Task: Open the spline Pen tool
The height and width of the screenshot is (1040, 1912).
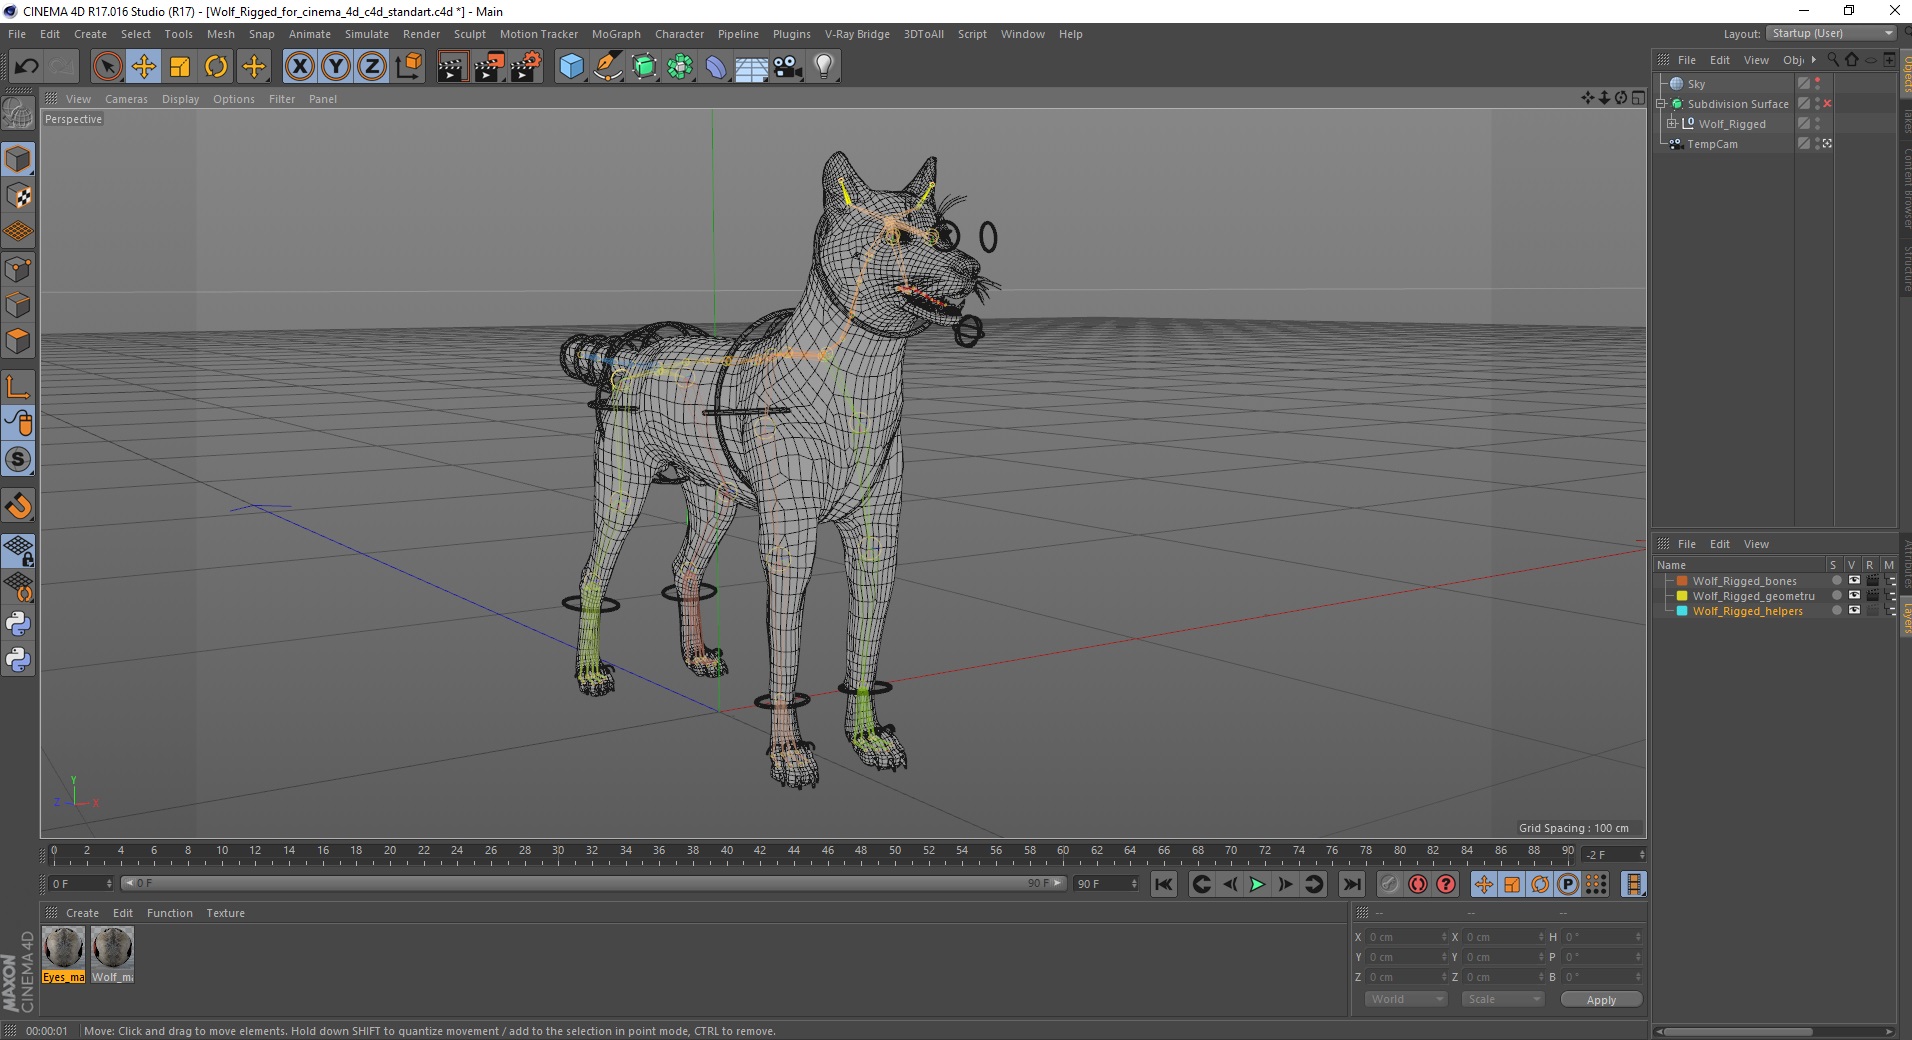Action: tap(608, 67)
